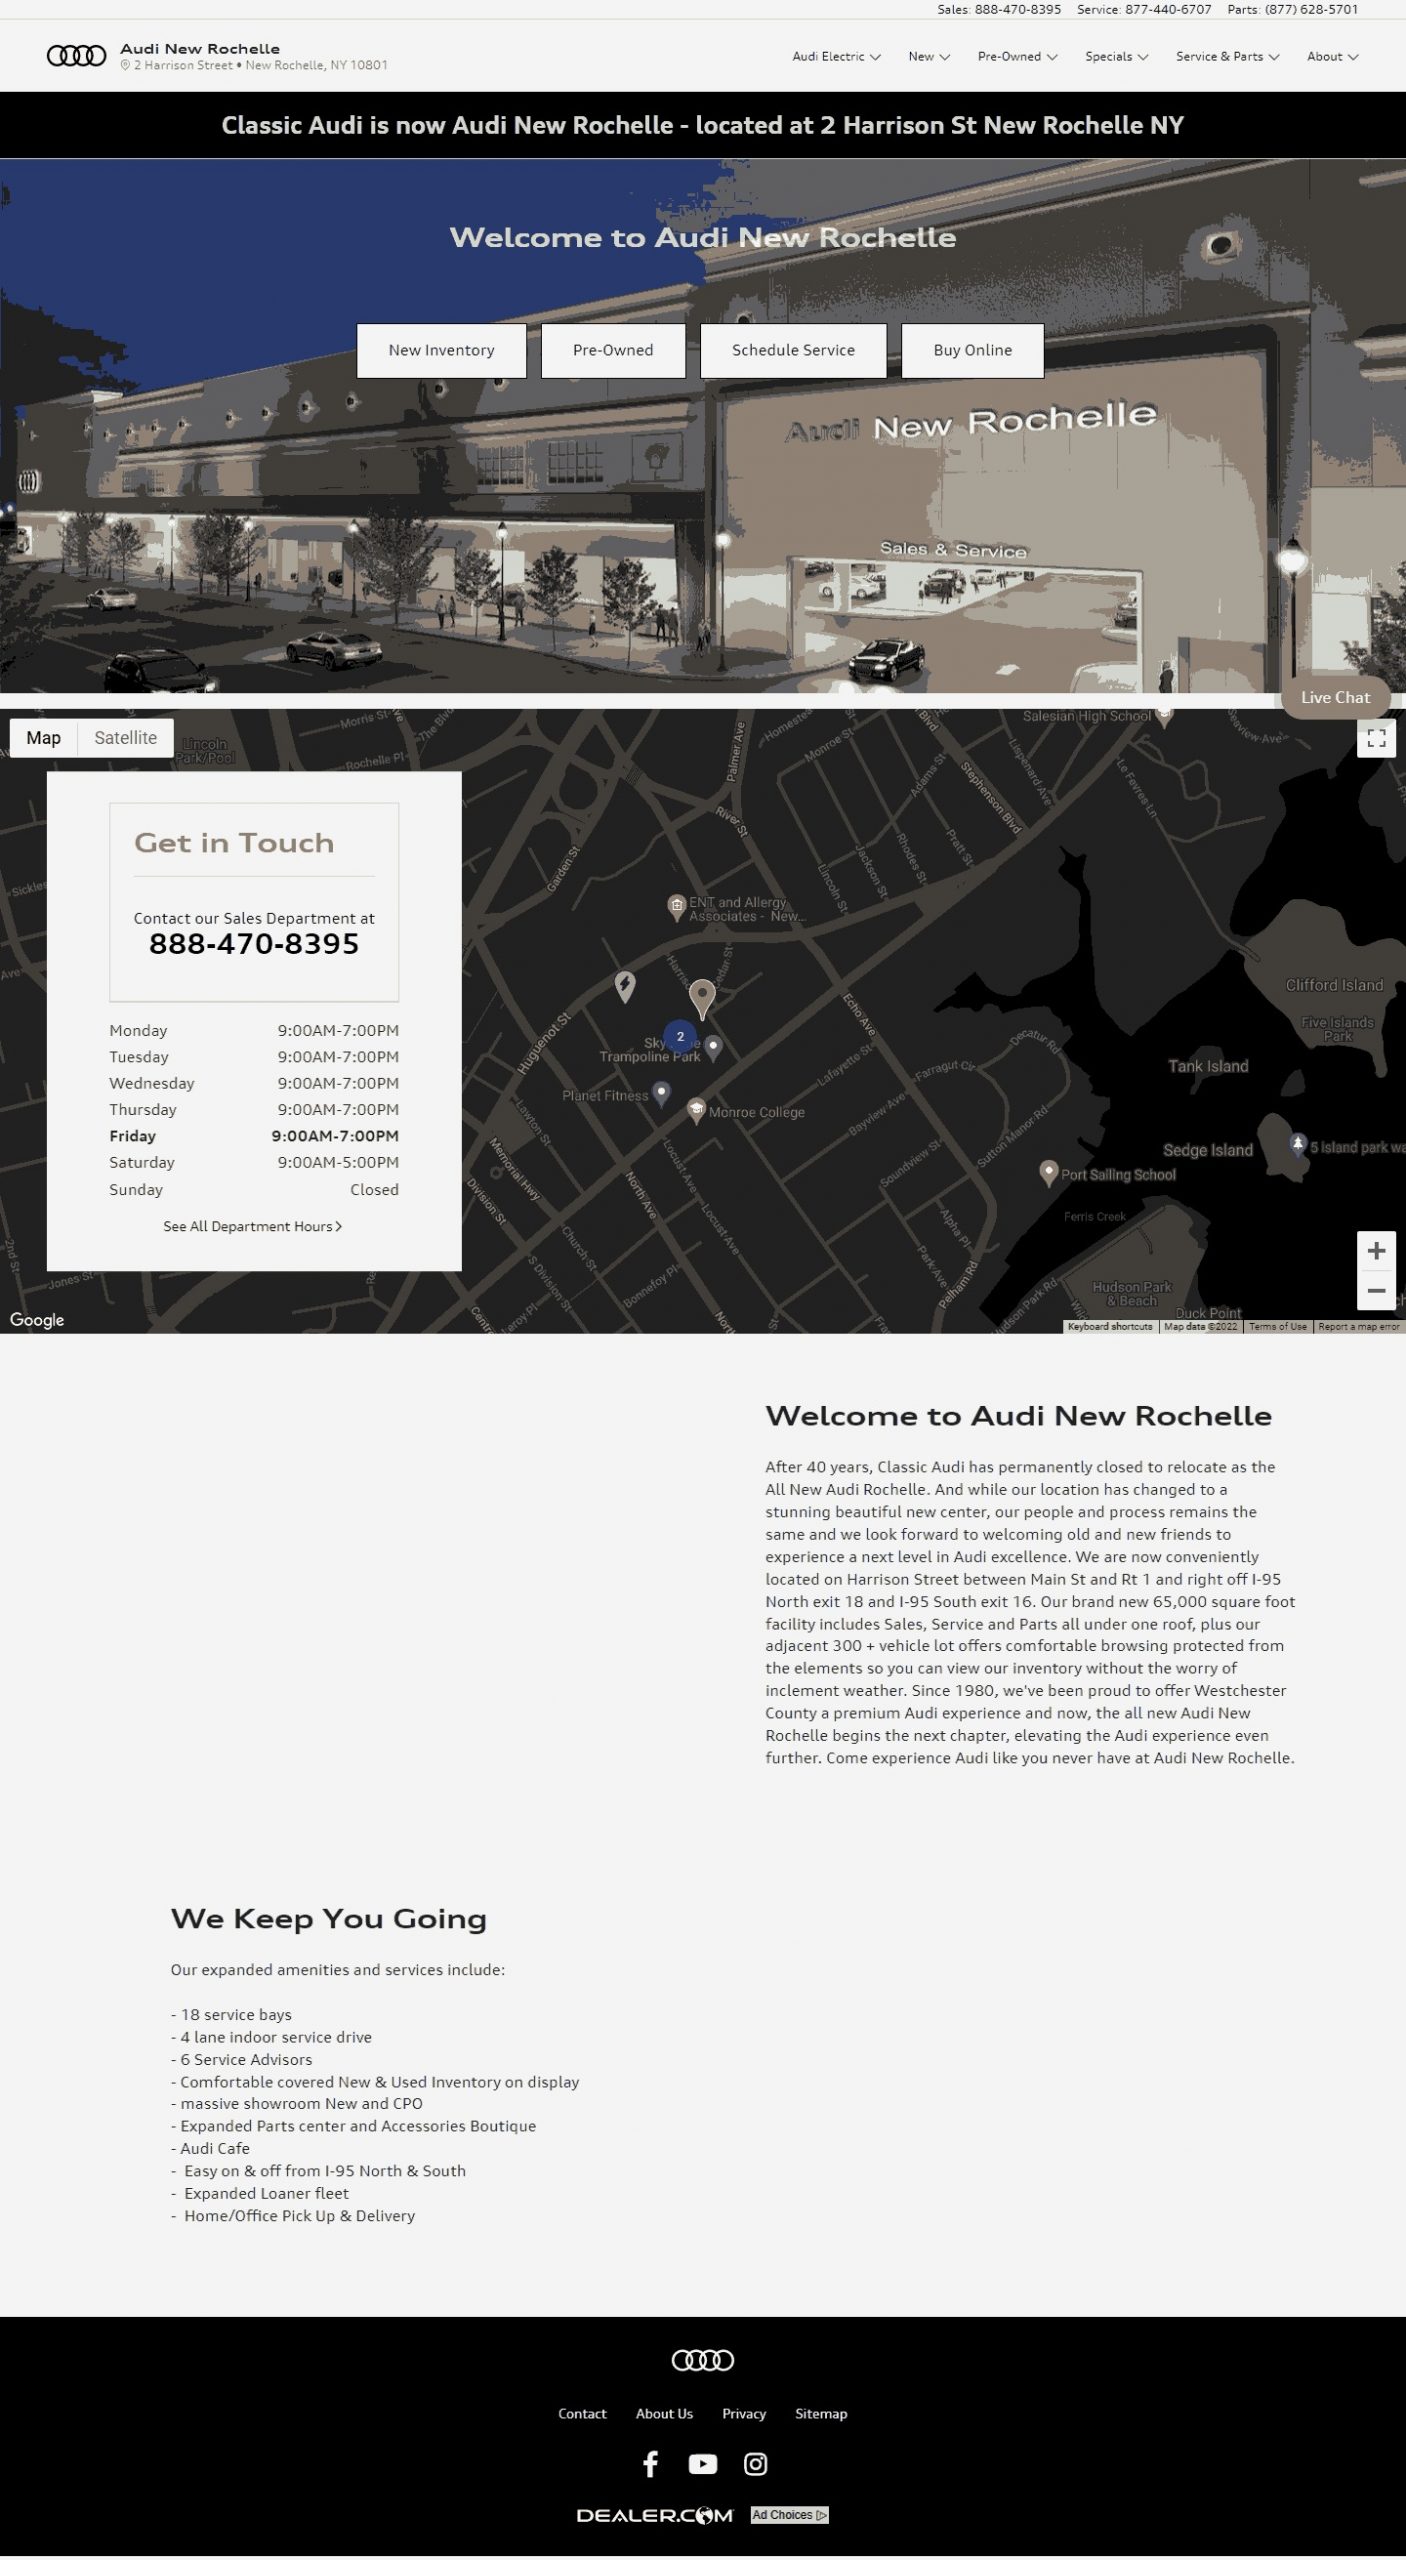Open See All Department Hours link
This screenshot has height=2560, width=1406.
tap(253, 1227)
